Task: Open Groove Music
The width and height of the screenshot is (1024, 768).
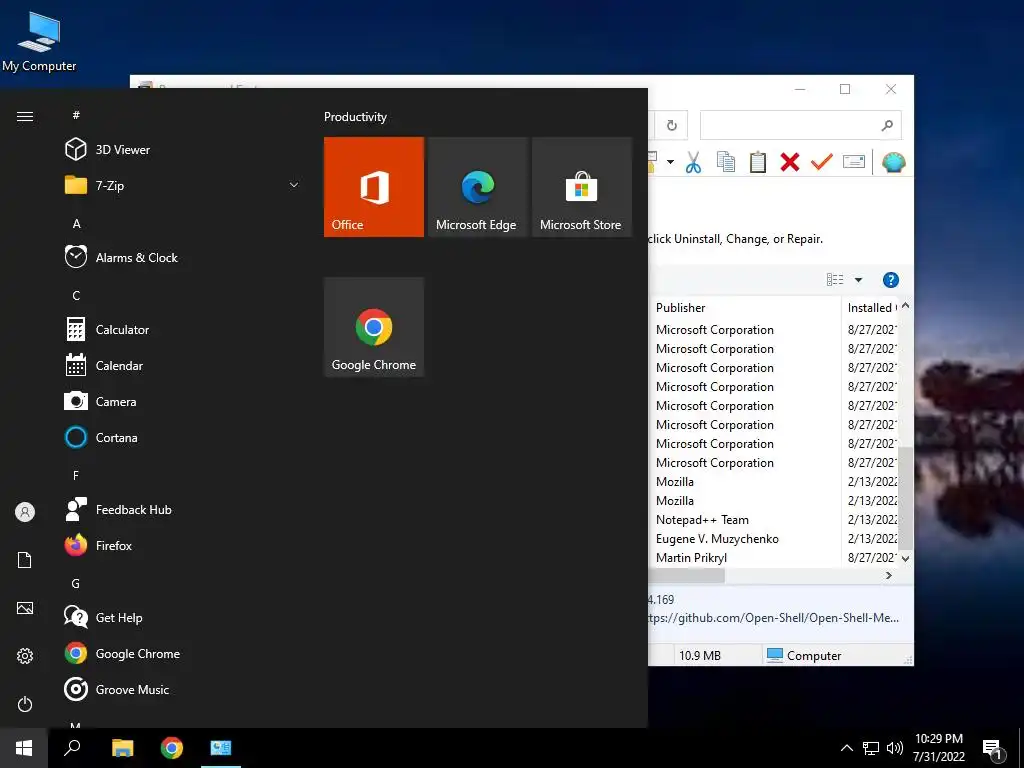Action: click(x=132, y=689)
